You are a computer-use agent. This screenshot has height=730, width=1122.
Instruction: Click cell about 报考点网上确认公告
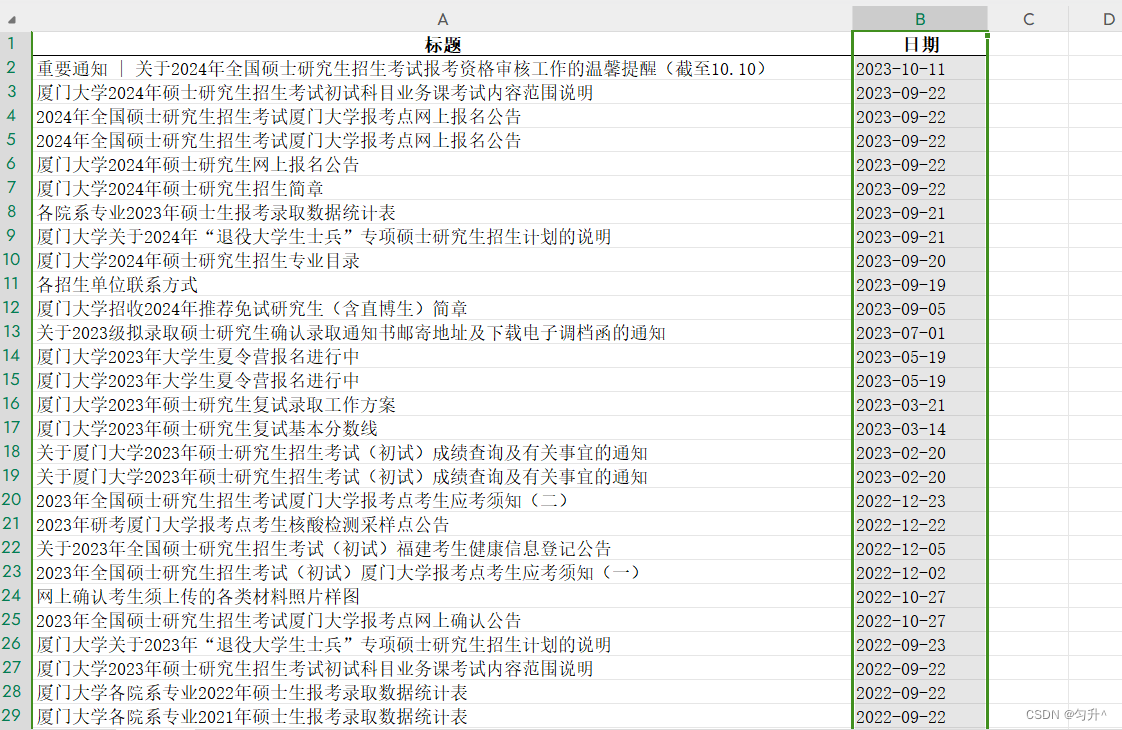click(x=442, y=620)
